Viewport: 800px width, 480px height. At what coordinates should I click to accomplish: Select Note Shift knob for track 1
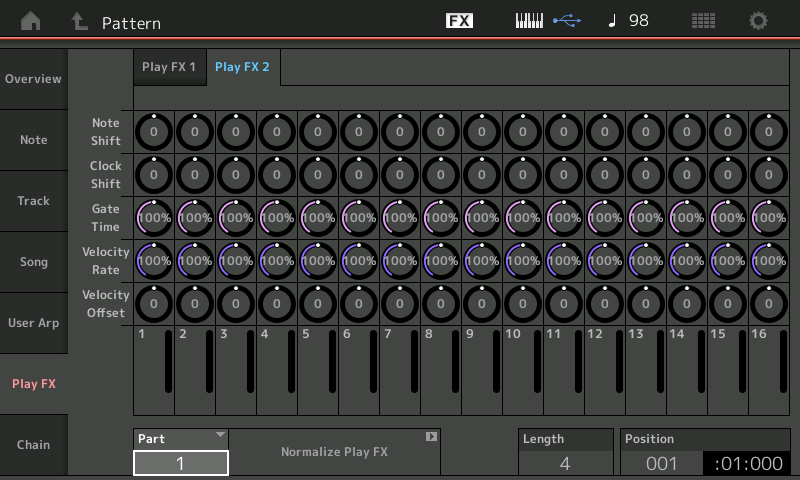click(154, 132)
